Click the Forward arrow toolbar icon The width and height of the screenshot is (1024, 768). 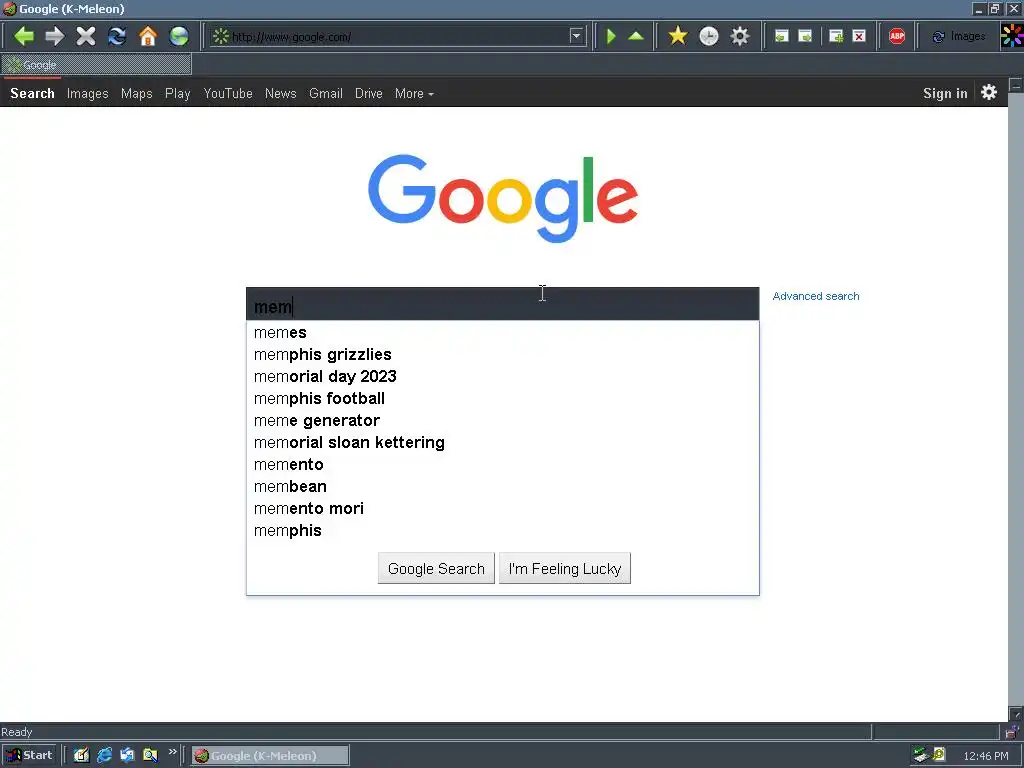55,36
